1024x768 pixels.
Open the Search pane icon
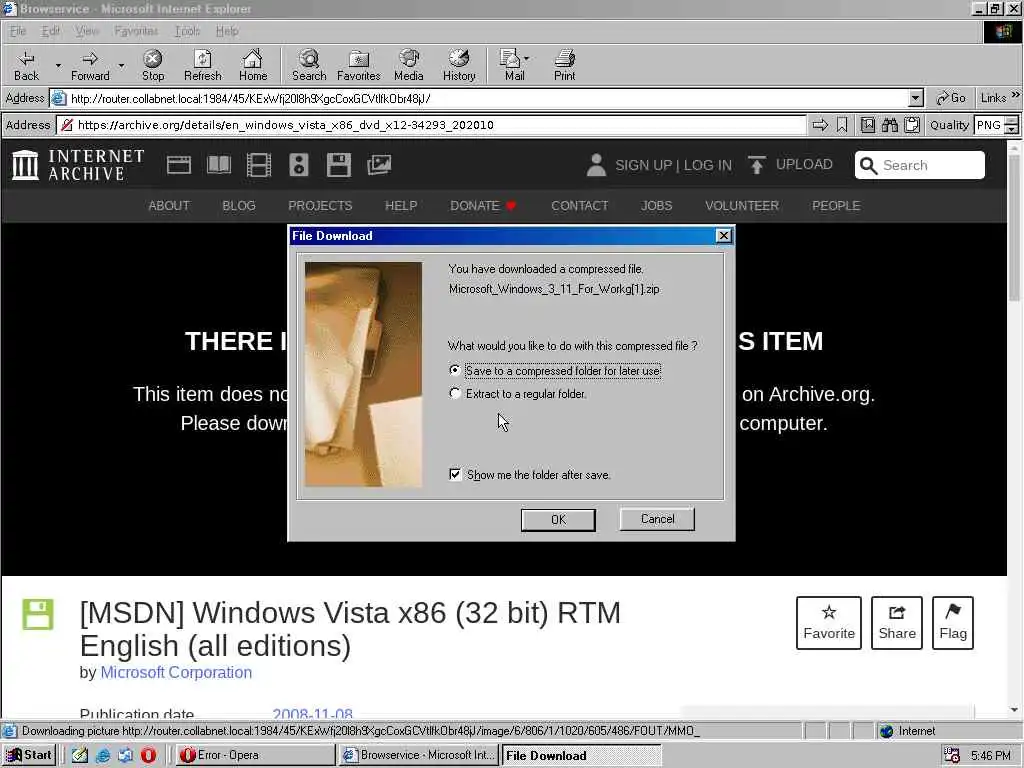click(x=309, y=65)
